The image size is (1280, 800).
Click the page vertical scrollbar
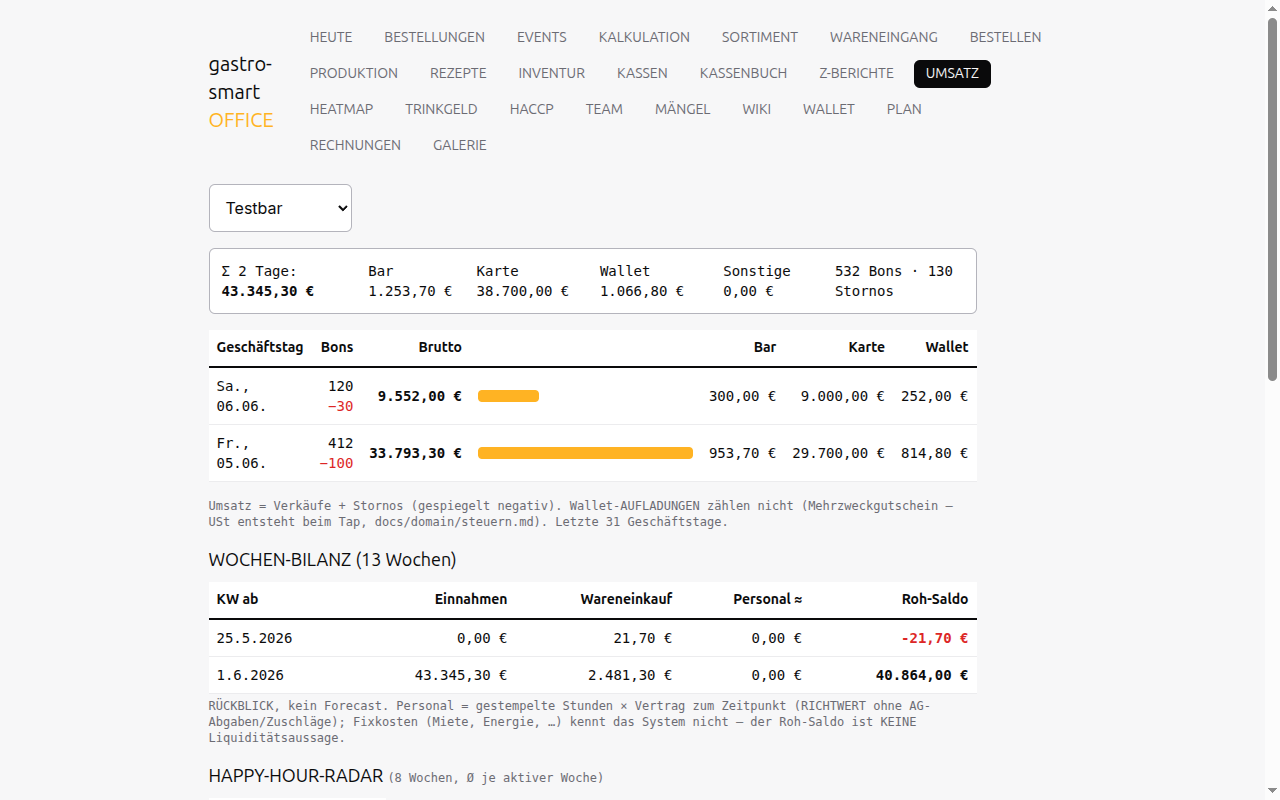1272,200
